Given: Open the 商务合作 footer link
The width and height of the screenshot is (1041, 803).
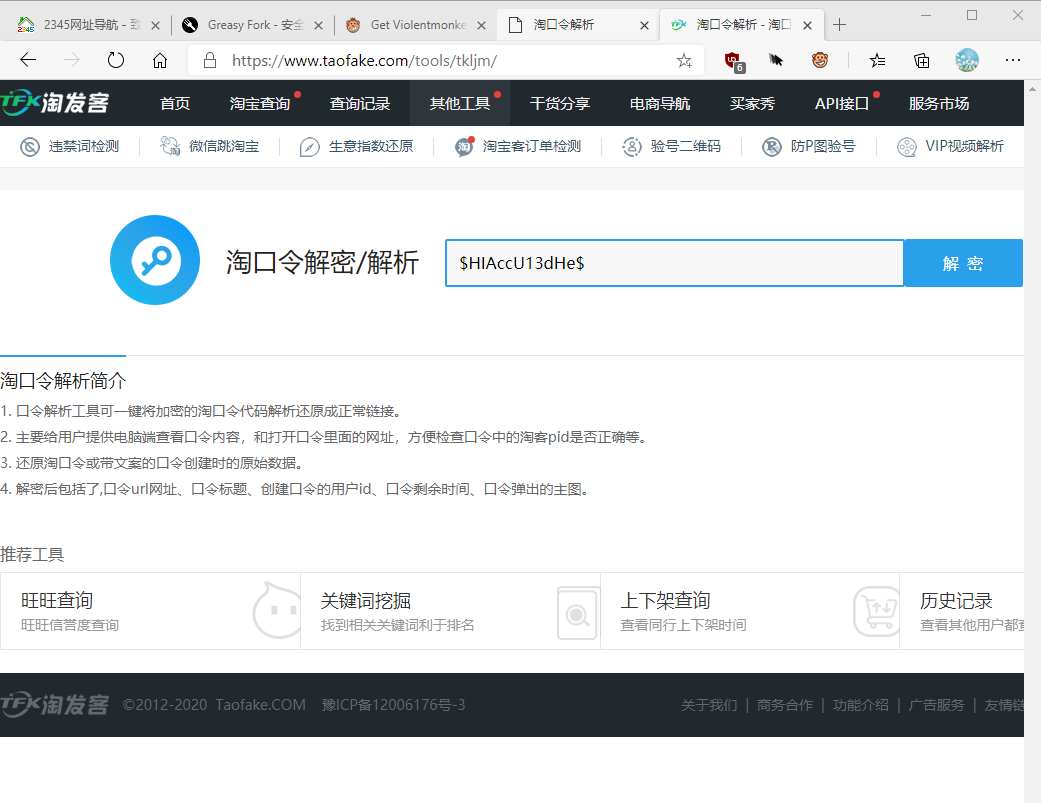Looking at the screenshot, I should (785, 705).
